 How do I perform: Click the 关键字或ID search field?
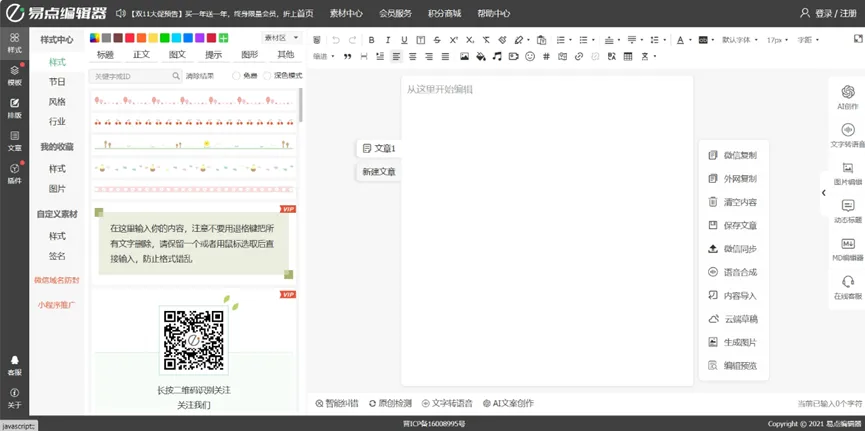[x=130, y=76]
